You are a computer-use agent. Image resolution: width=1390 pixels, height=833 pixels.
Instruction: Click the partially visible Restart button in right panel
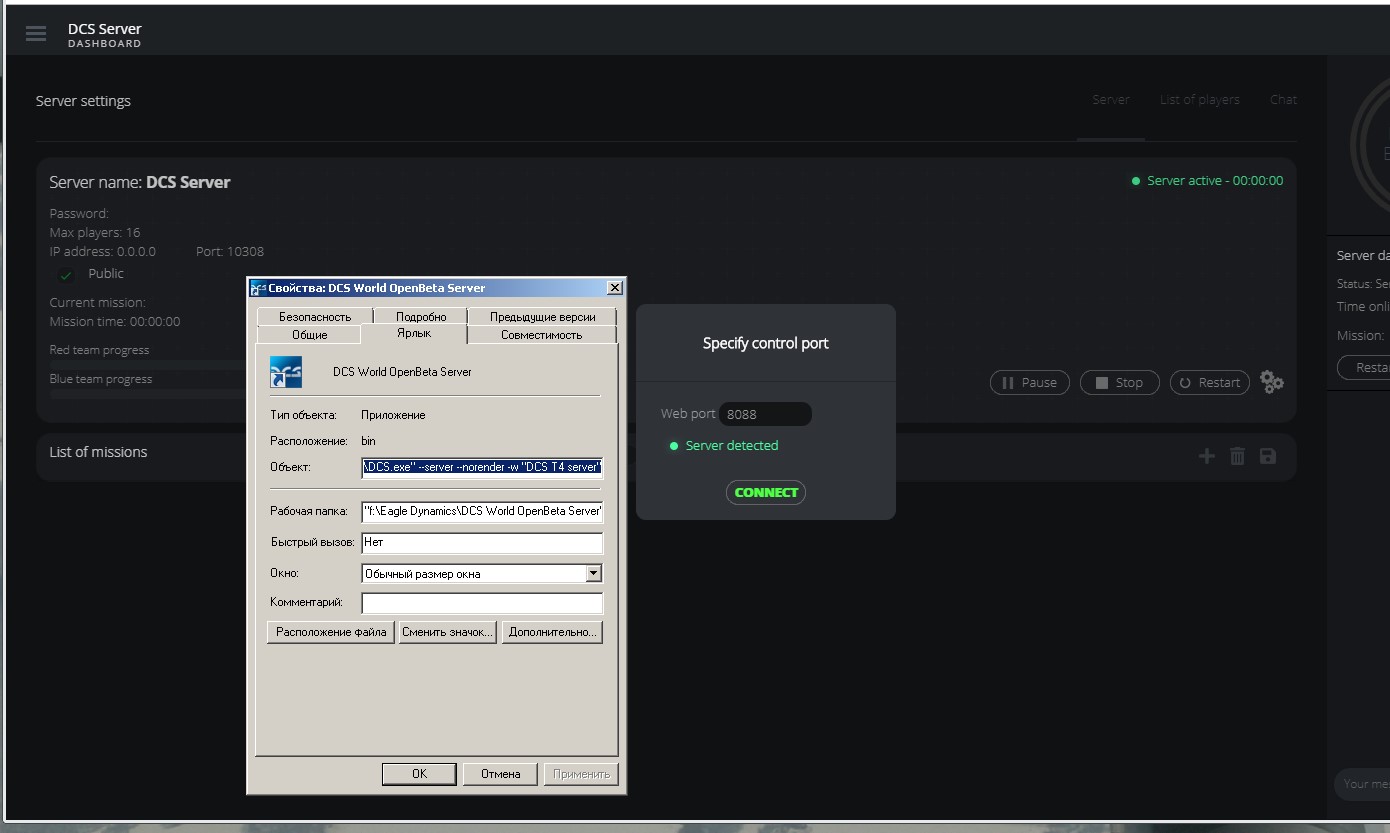coord(1364,368)
